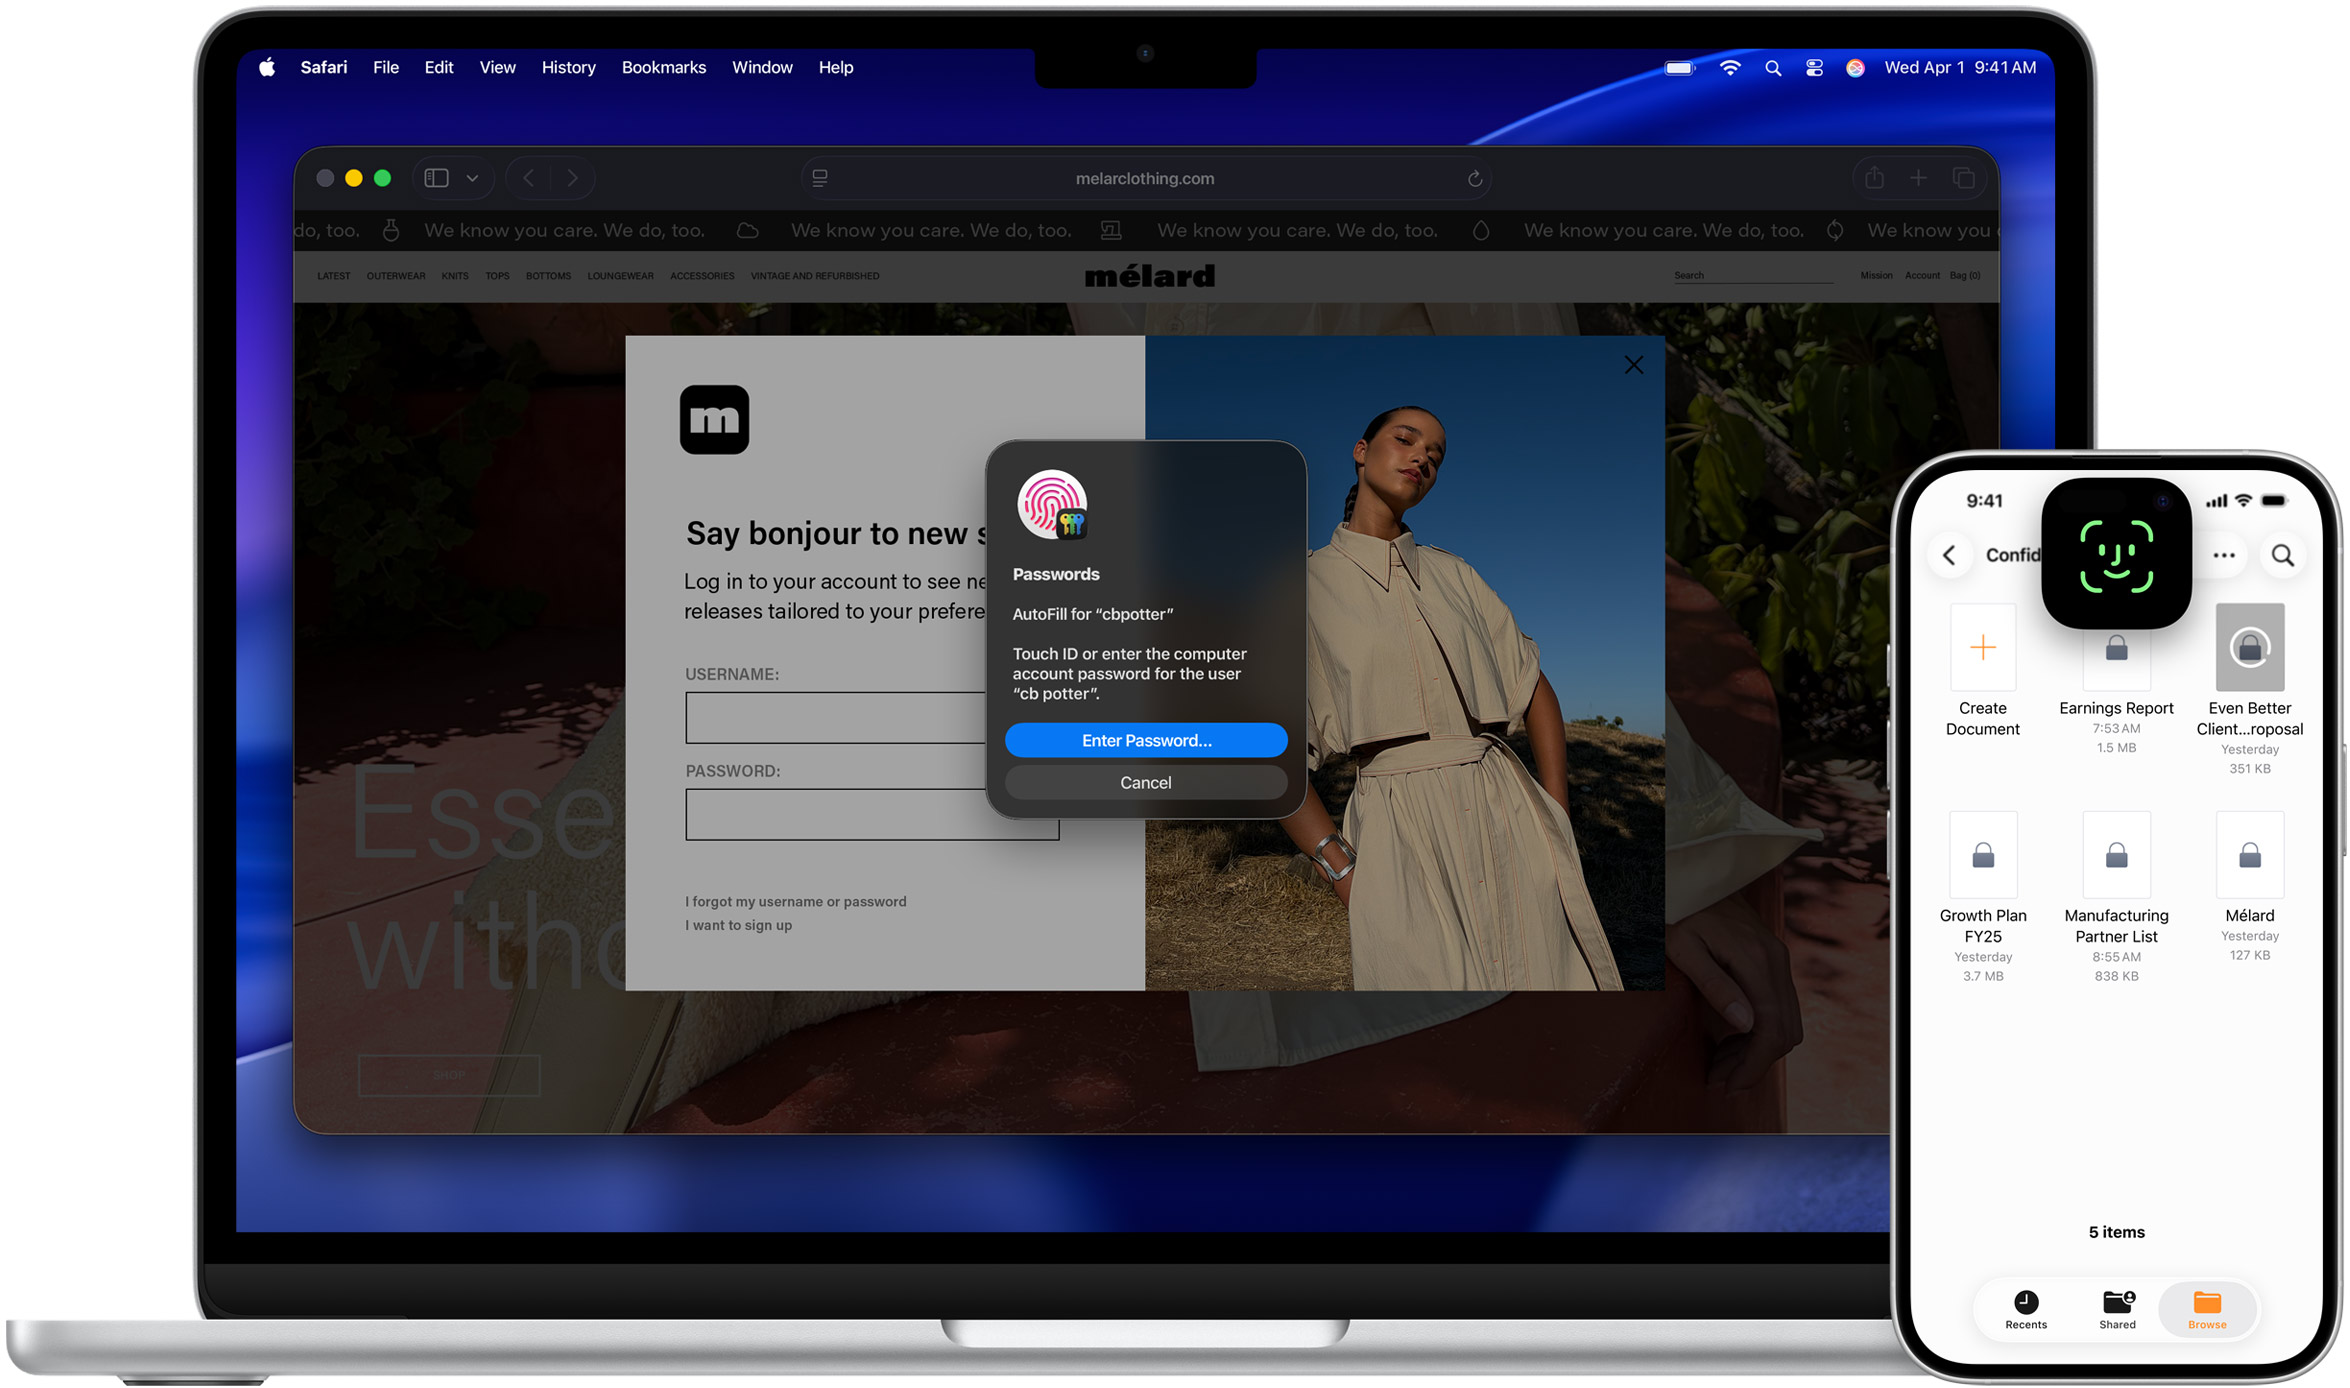Open the Bag (0) link

(1965, 275)
